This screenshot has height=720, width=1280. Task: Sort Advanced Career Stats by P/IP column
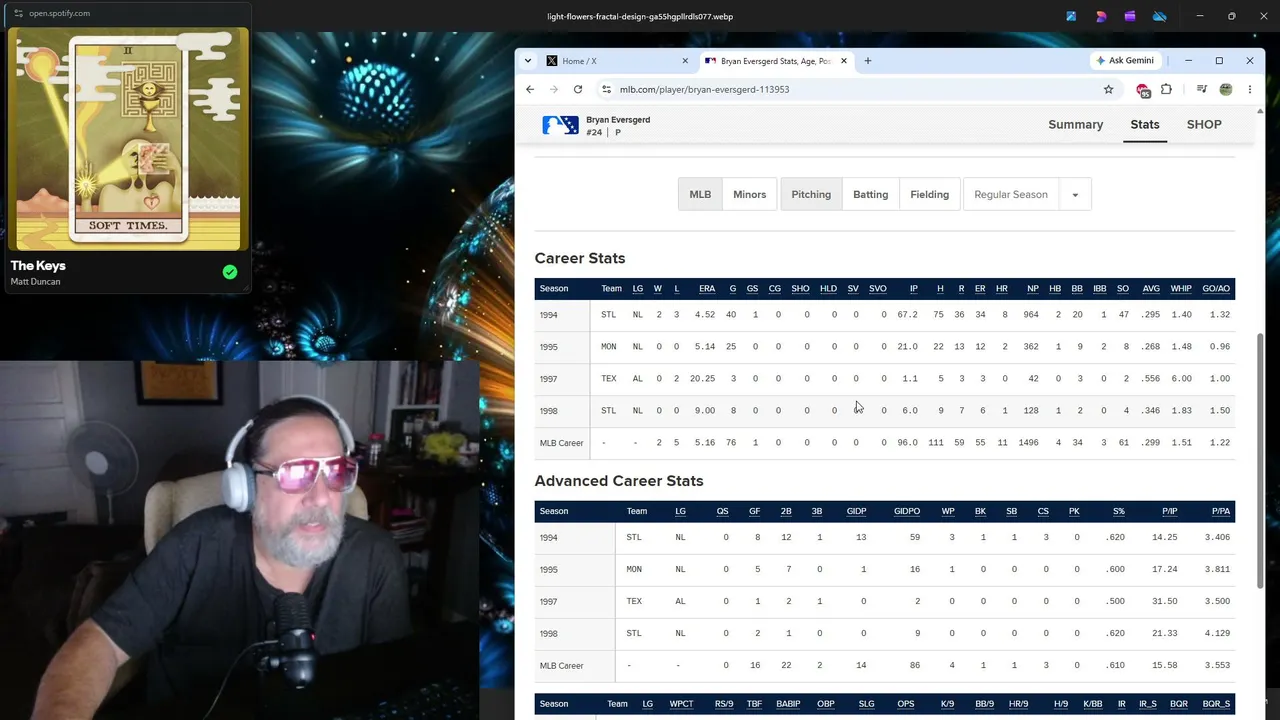[1169, 511]
